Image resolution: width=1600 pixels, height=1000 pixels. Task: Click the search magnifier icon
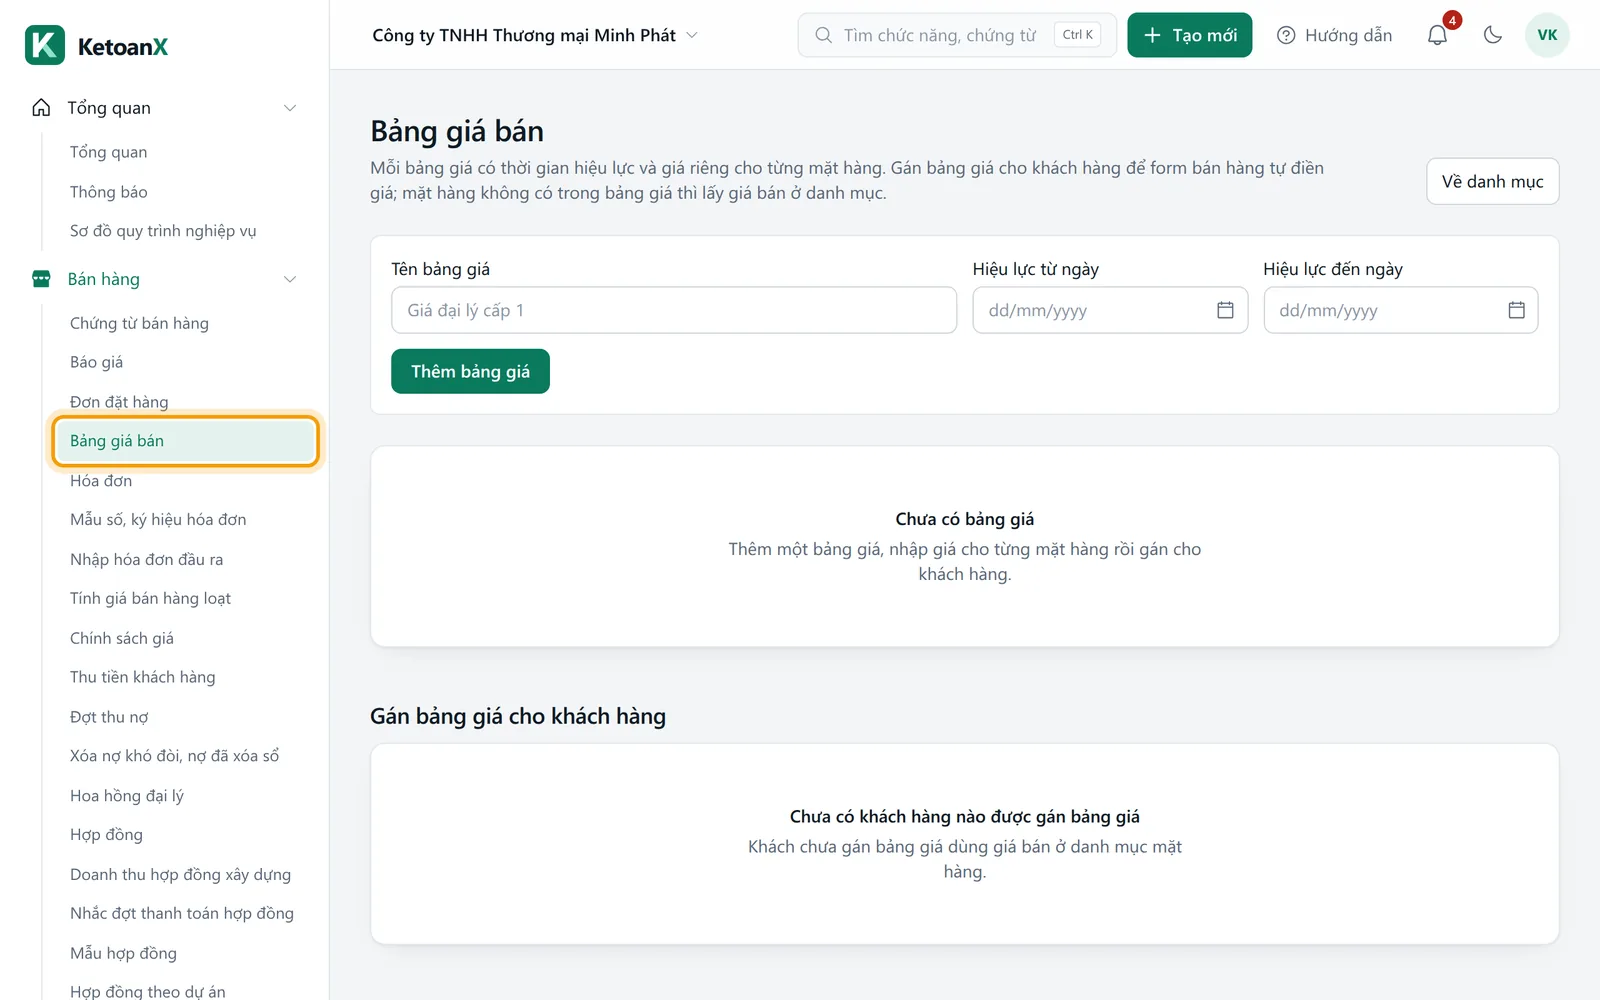[823, 35]
